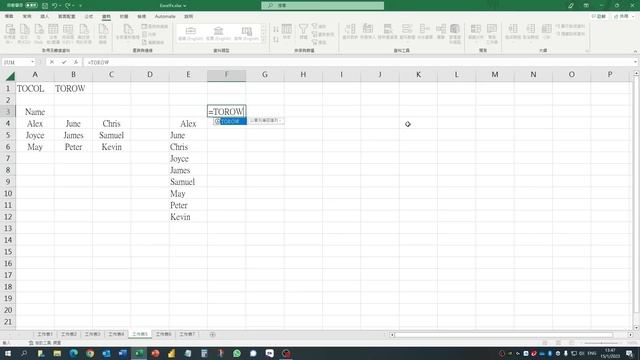Collapse the ribbon with the chevron
The height and width of the screenshot is (360, 640).
coord(635,51)
